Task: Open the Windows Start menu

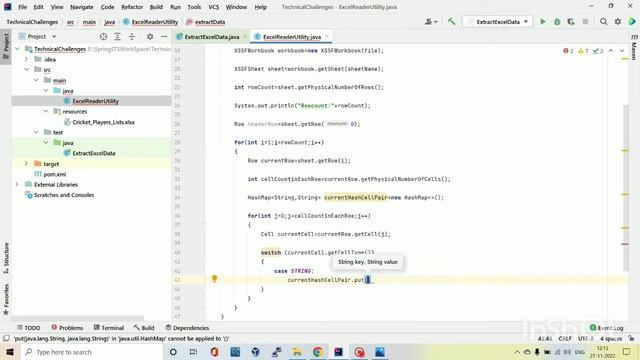Action: tap(10, 352)
